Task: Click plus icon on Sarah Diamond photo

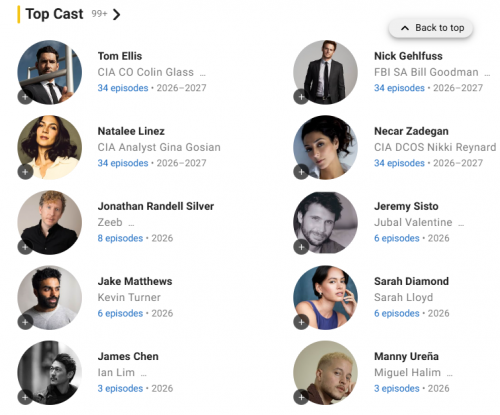Action: [x=301, y=322]
